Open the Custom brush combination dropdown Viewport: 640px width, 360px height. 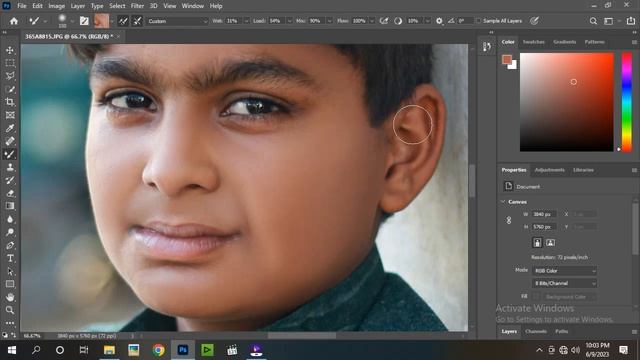(177, 21)
